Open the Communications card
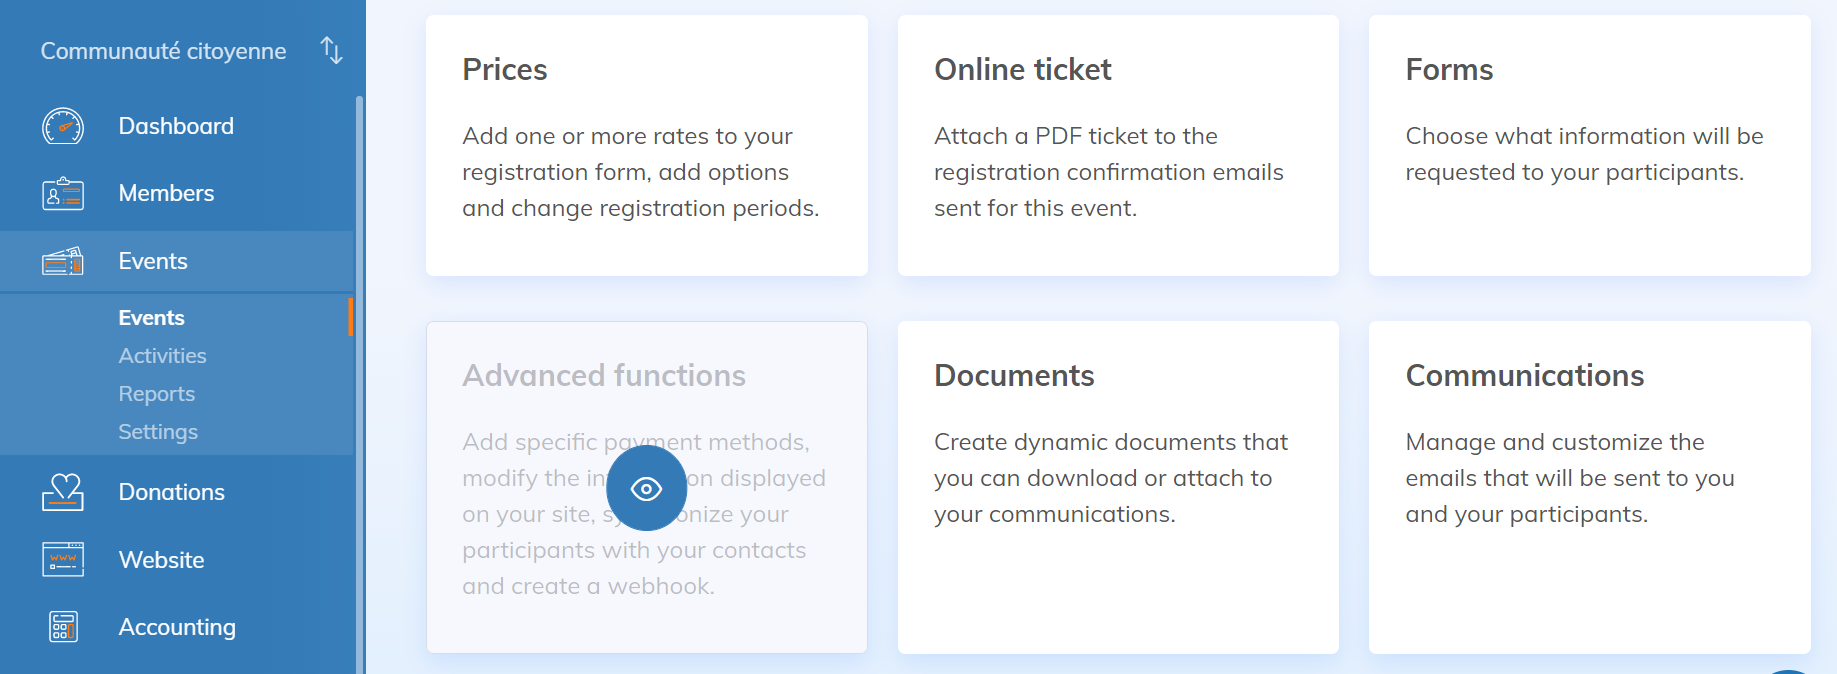This screenshot has height=674, width=1837. pos(1589,487)
